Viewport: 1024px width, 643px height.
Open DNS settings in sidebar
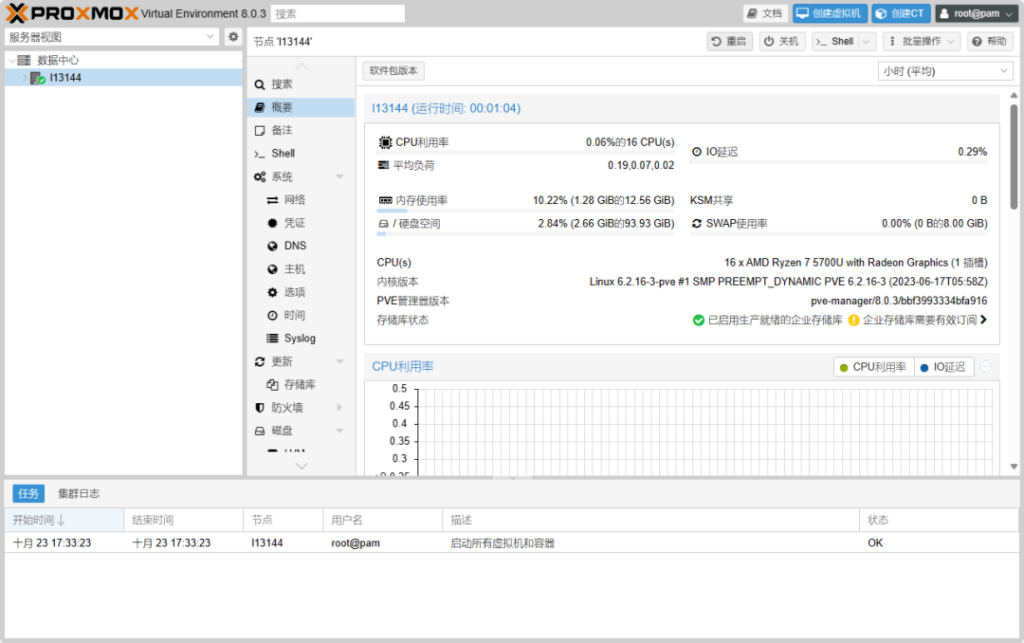point(294,246)
